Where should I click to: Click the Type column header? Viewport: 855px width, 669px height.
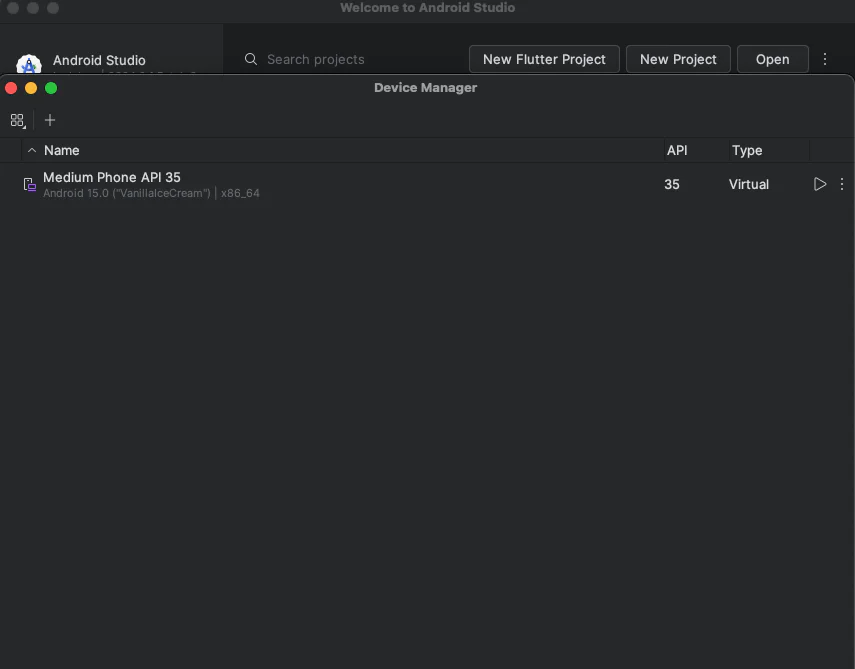(747, 150)
